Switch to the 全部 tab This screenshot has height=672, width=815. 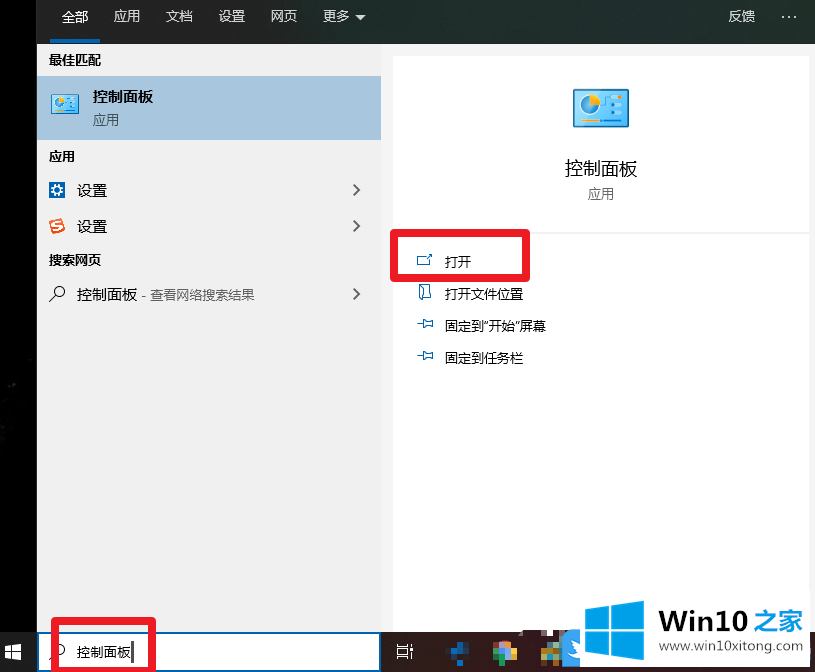pyautogui.click(x=75, y=17)
